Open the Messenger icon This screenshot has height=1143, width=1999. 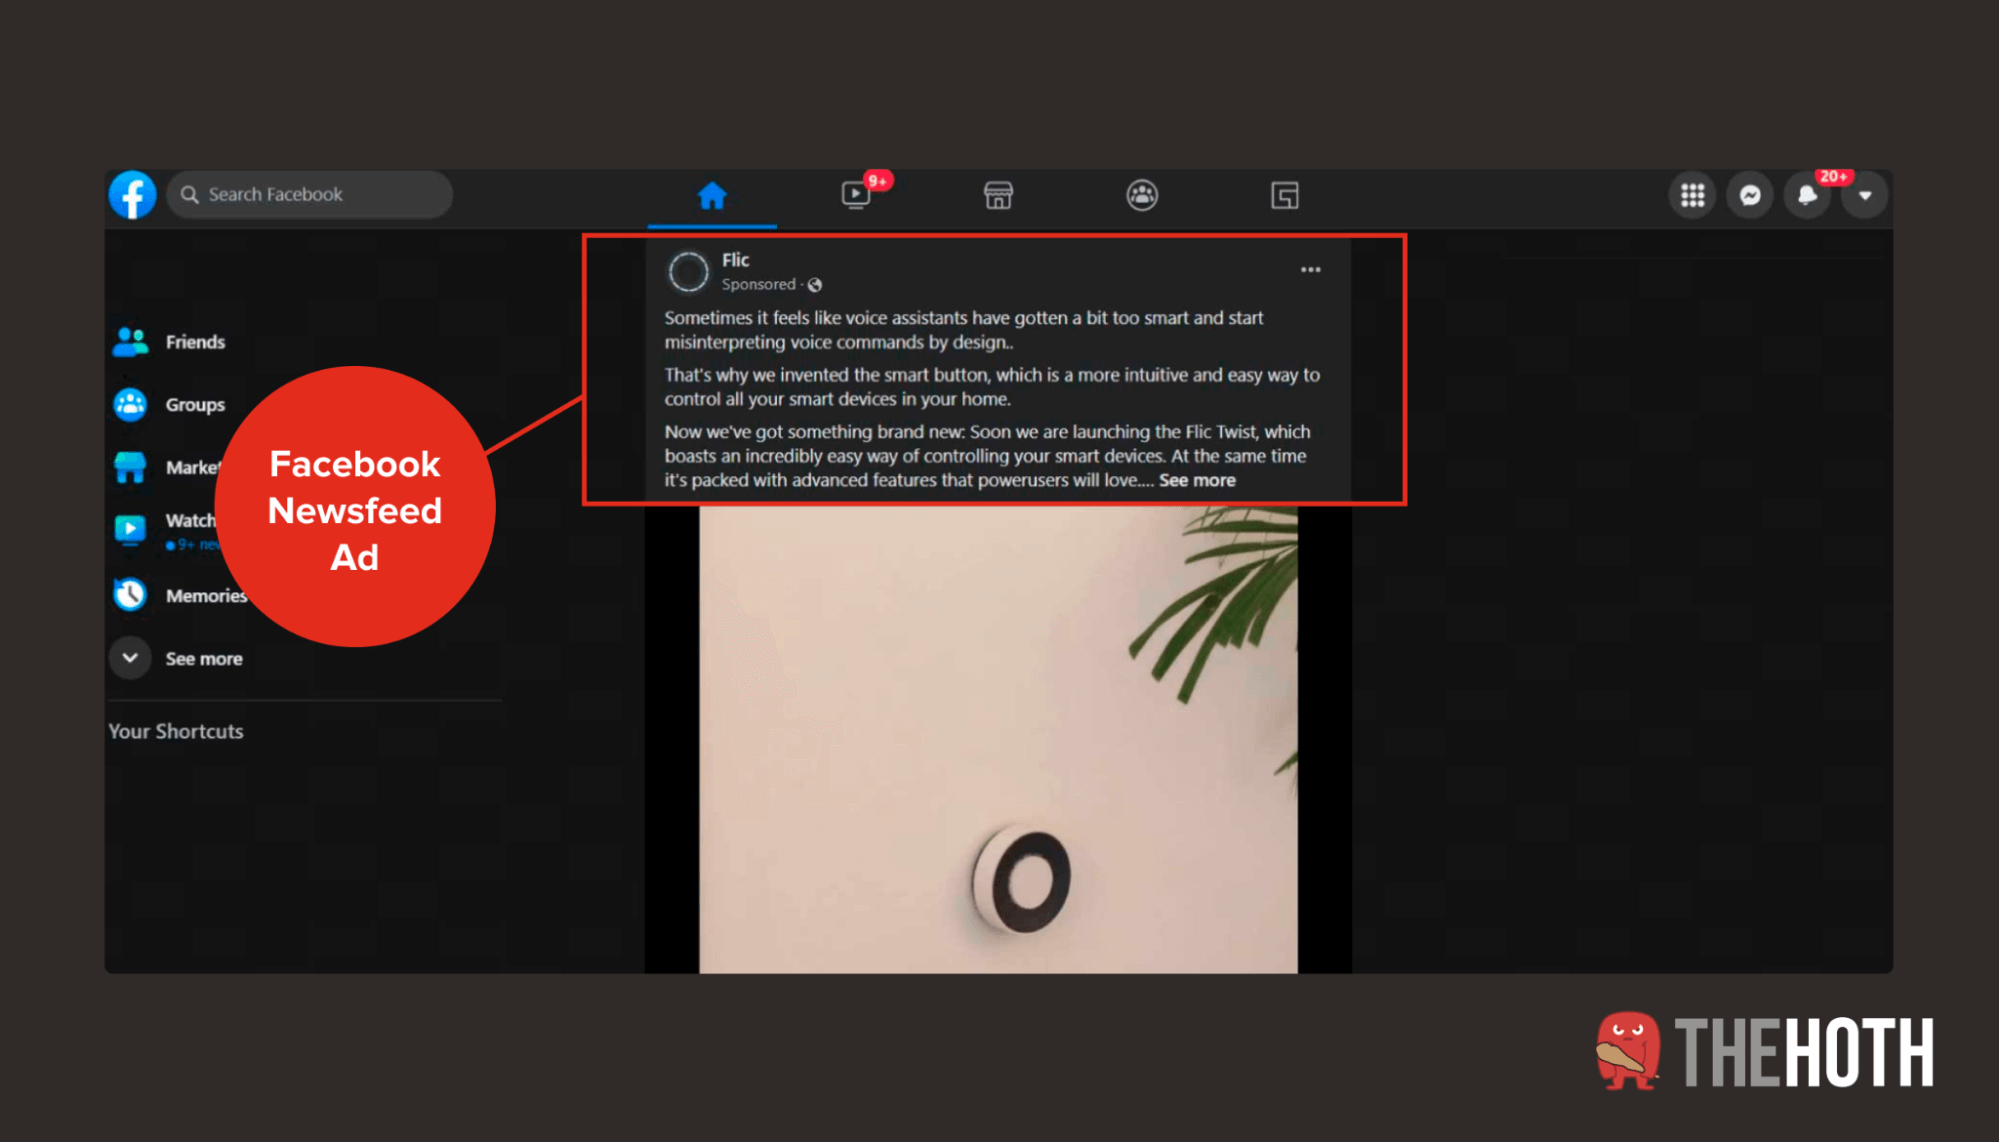tap(1750, 195)
